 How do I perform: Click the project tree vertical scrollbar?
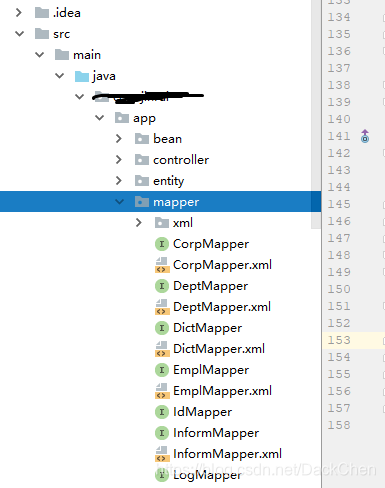click(x=316, y=114)
